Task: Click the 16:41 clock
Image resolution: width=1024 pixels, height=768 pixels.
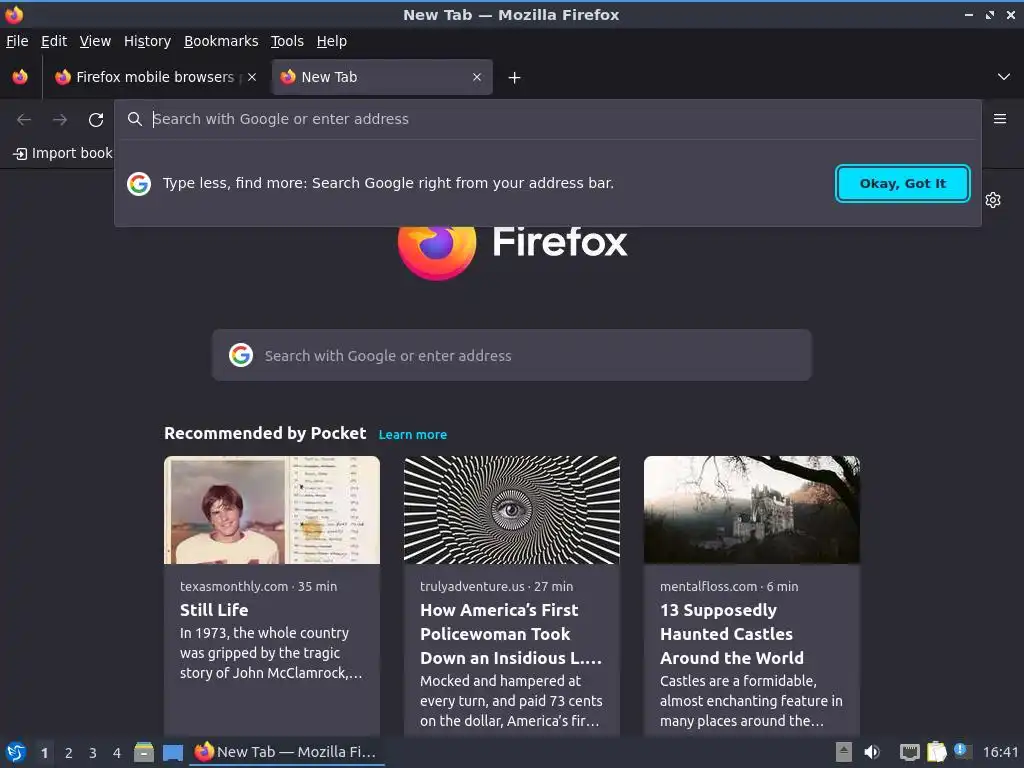Action: pyautogui.click(x=1000, y=752)
